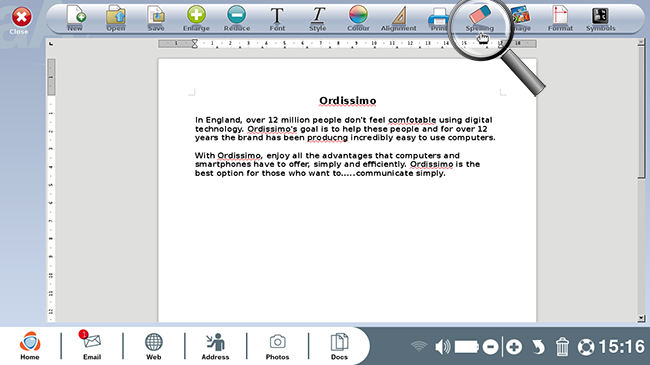Open the Photos app
The image size is (650, 365).
(x=277, y=346)
